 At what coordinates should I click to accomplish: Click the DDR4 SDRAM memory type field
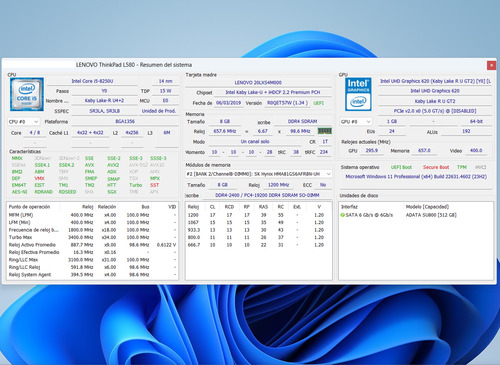303,121
